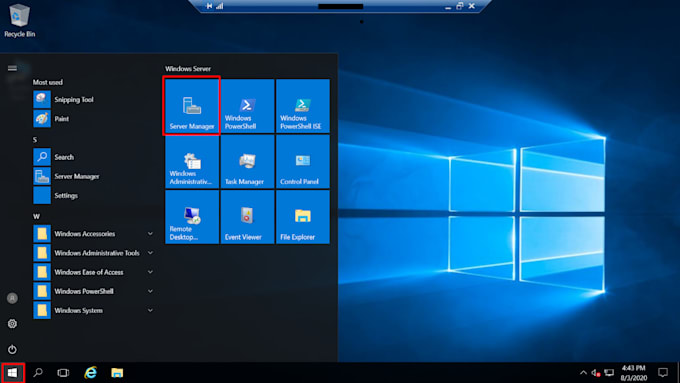
Task: Click the user account icon
Action: point(12,298)
